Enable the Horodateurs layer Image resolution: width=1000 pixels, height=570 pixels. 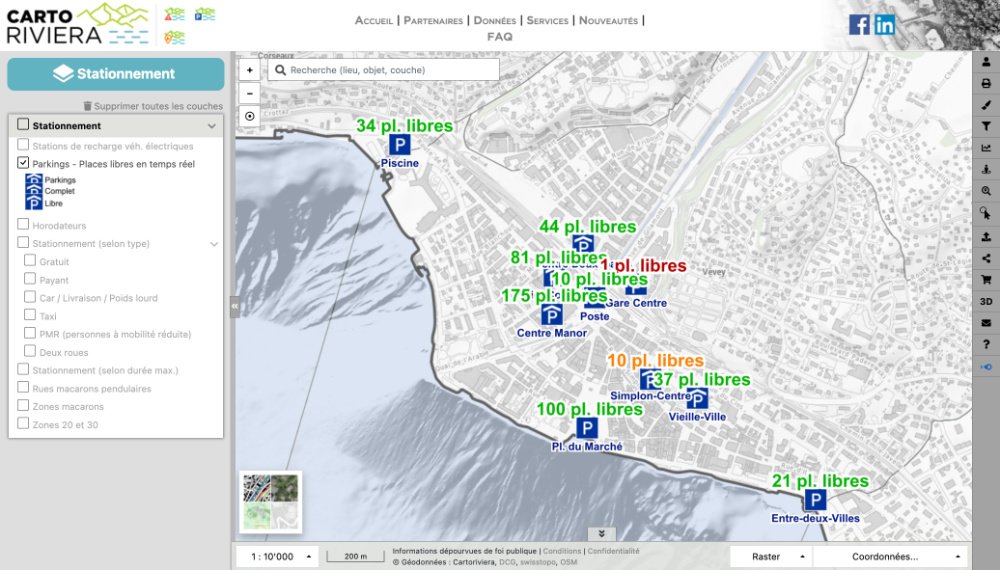[24, 225]
